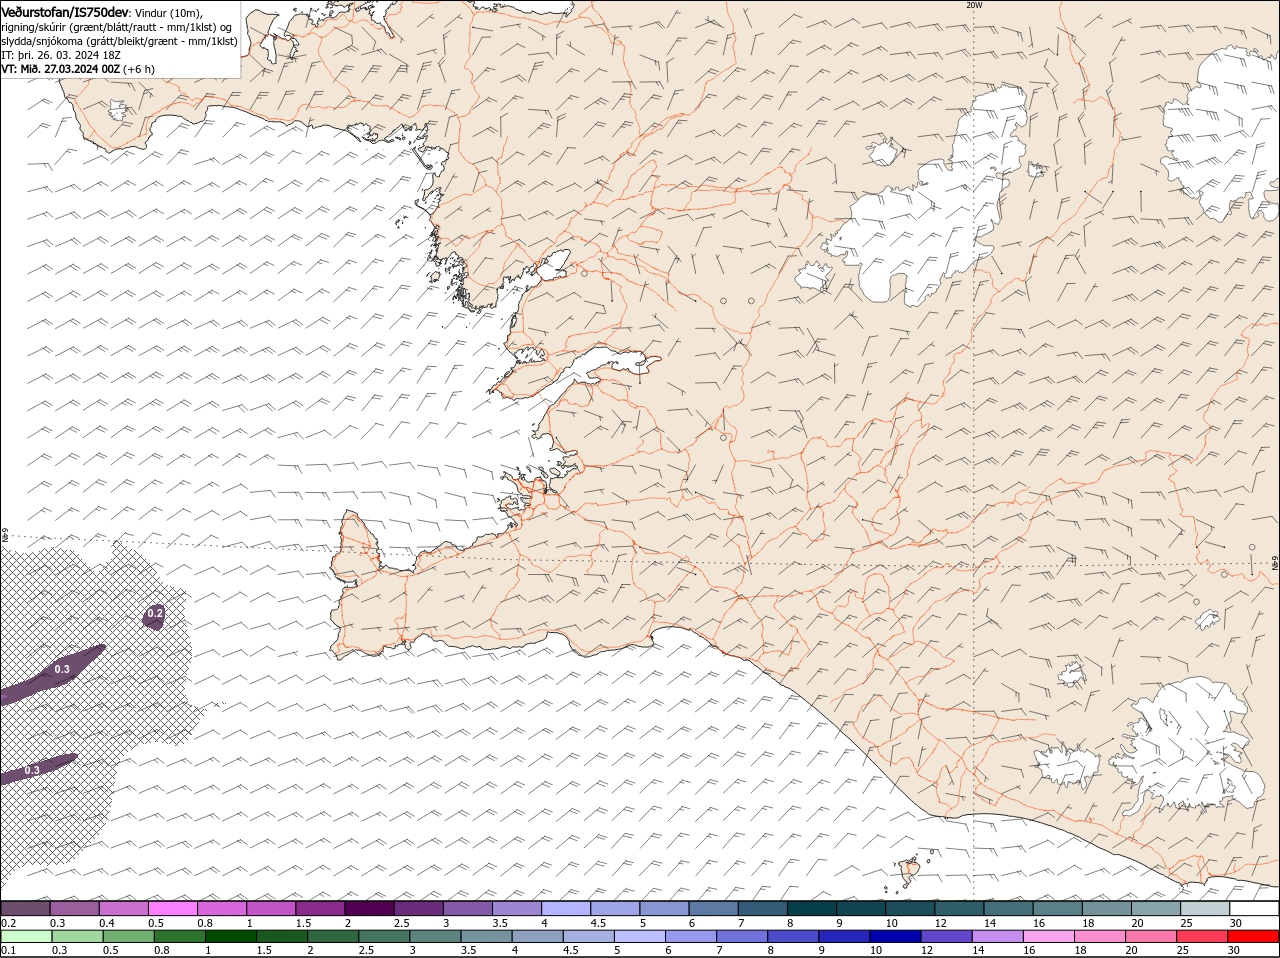Click the initial time line "IT: þri. 26.03.2024 18Z"
The image size is (1280, 958).
point(62,55)
